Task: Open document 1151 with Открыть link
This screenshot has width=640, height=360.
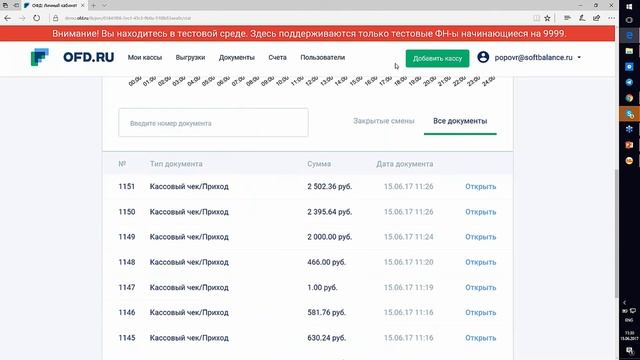Action: 480,187
